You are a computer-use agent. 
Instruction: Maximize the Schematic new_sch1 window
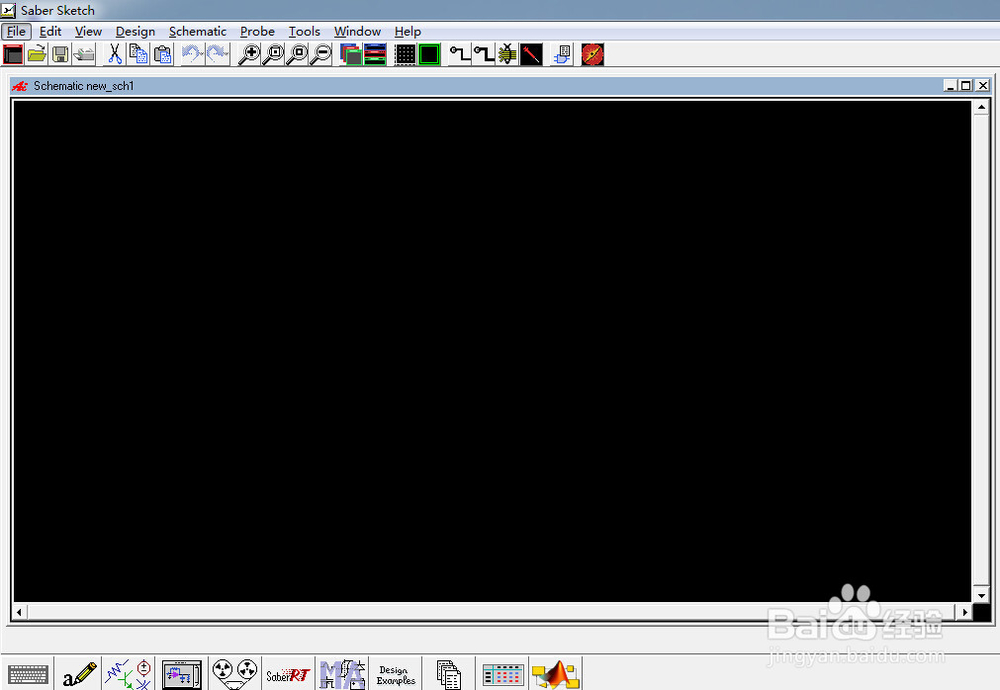(x=966, y=85)
